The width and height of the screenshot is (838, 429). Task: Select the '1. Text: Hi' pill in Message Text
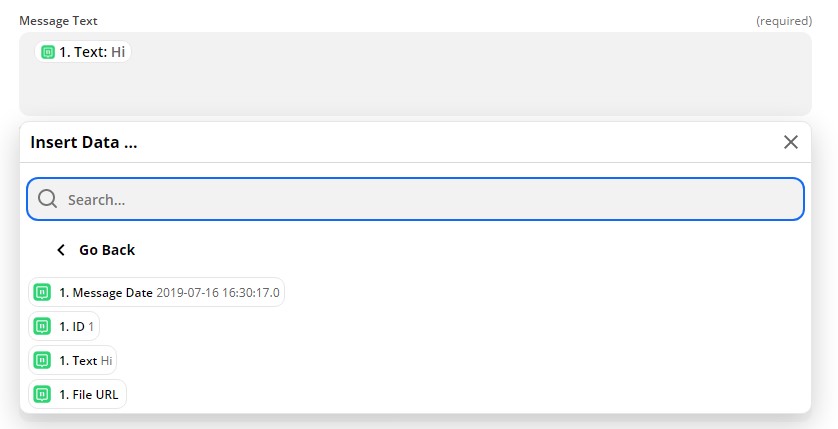83,52
